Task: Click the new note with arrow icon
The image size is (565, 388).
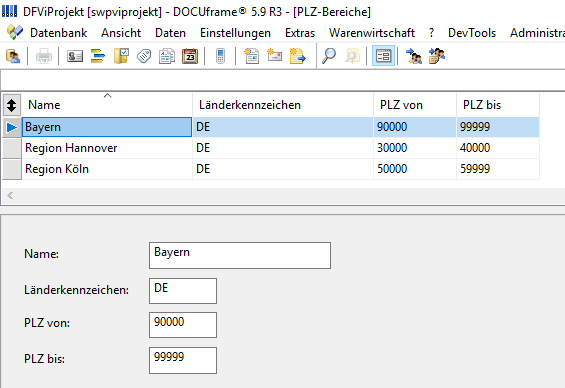Action: (x=298, y=56)
